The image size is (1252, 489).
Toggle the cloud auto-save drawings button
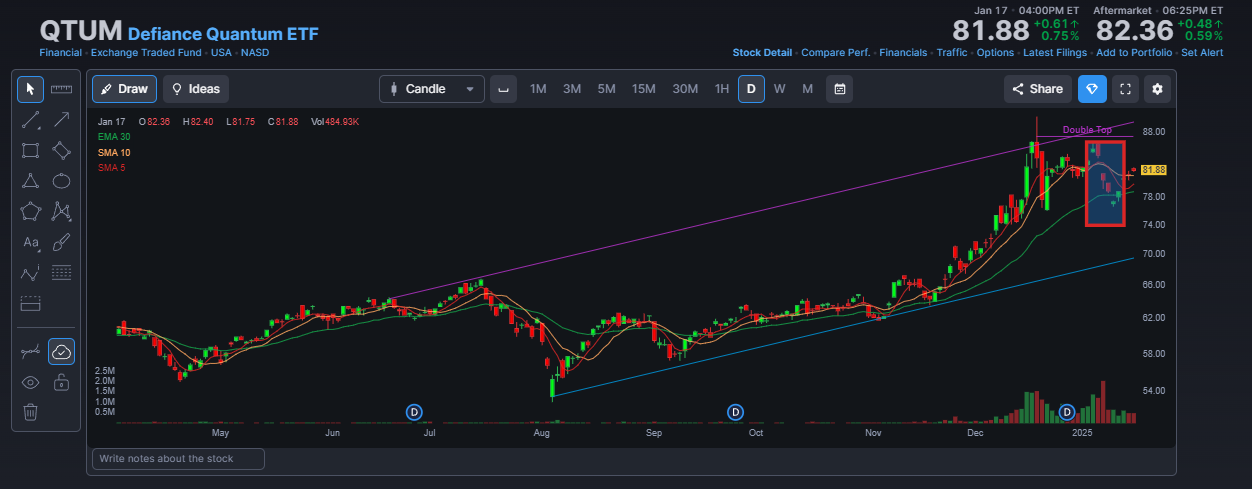pyautogui.click(x=61, y=351)
